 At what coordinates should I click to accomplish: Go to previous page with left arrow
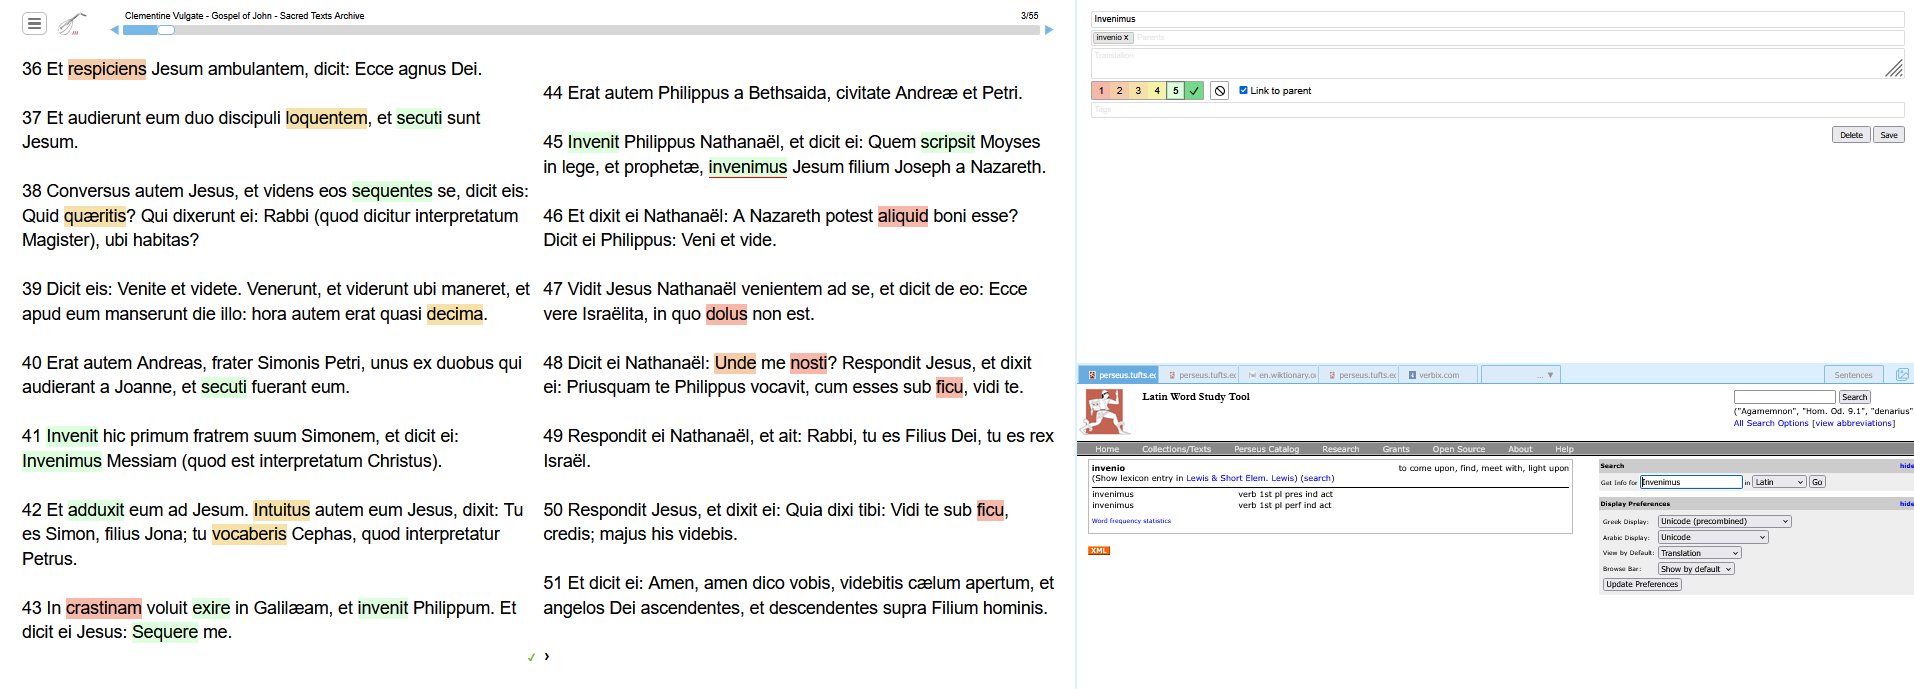[x=114, y=30]
